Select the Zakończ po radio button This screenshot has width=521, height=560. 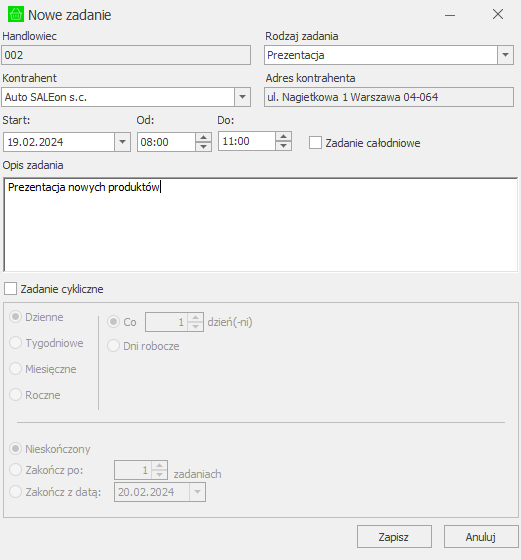pyautogui.click(x=16, y=470)
